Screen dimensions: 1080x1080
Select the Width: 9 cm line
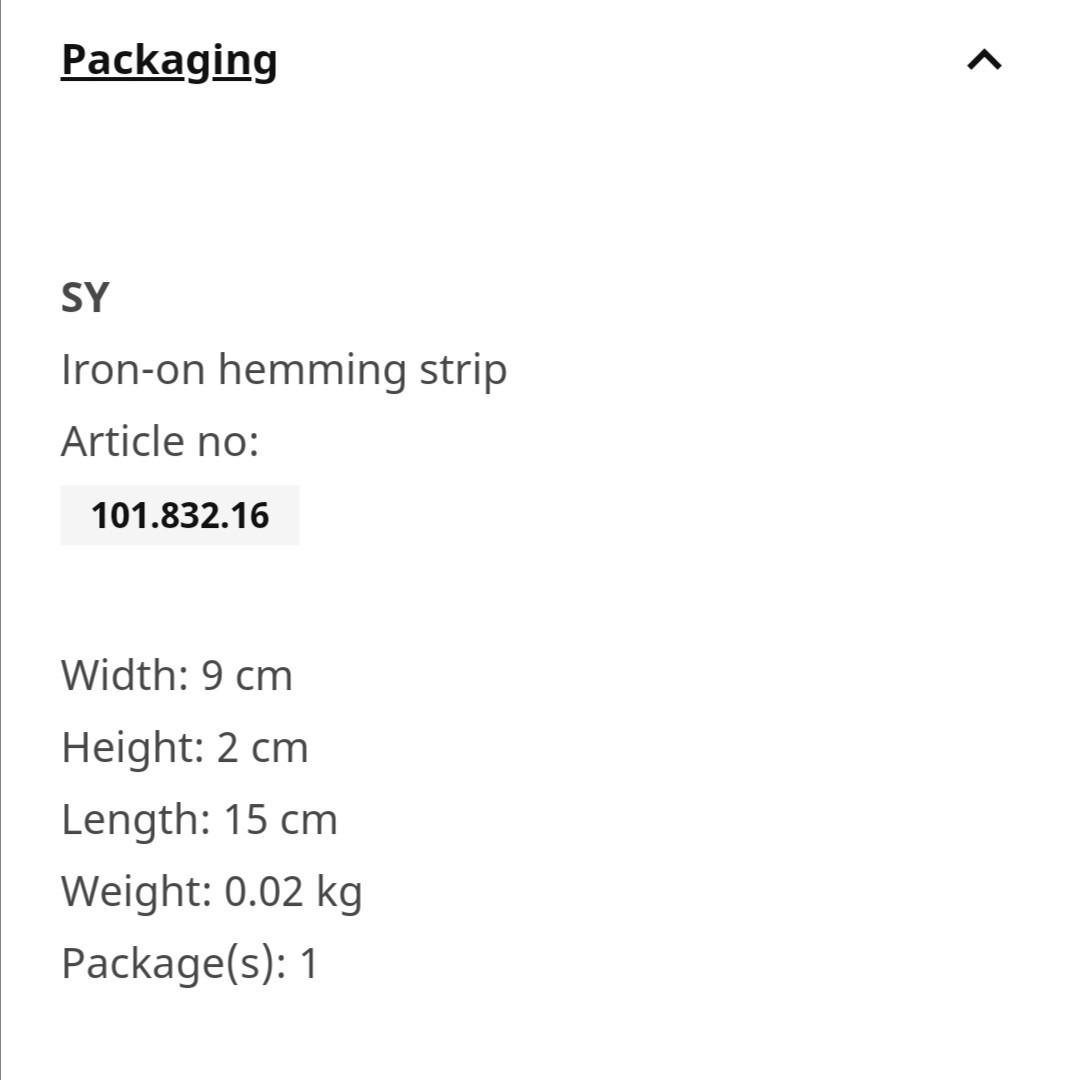[177, 675]
